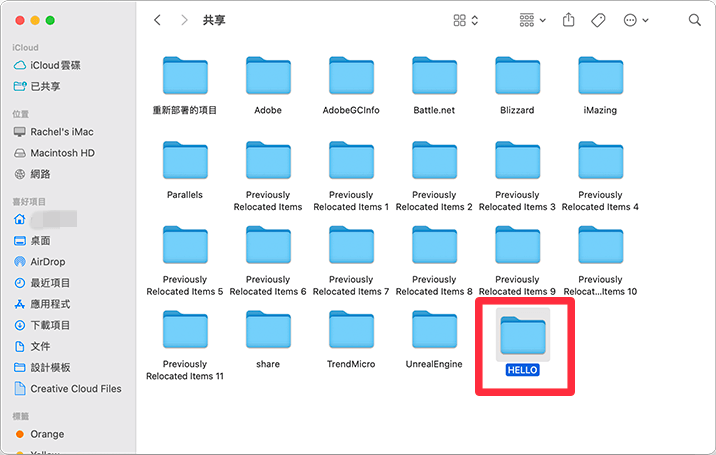Click the HELLO folder name label

(522, 370)
